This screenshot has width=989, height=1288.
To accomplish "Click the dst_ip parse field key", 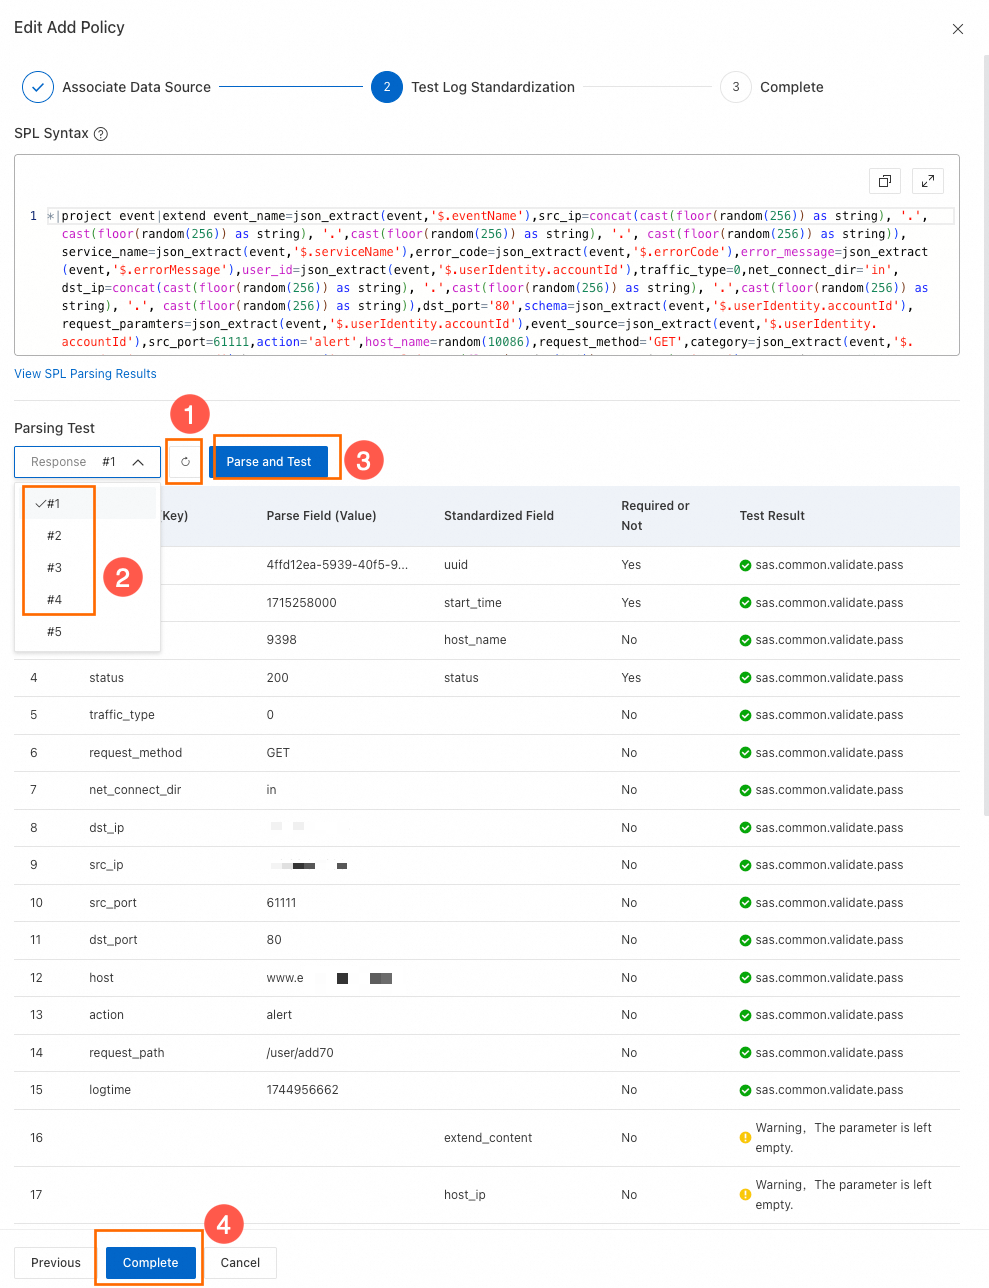I will pyautogui.click(x=106, y=828).
